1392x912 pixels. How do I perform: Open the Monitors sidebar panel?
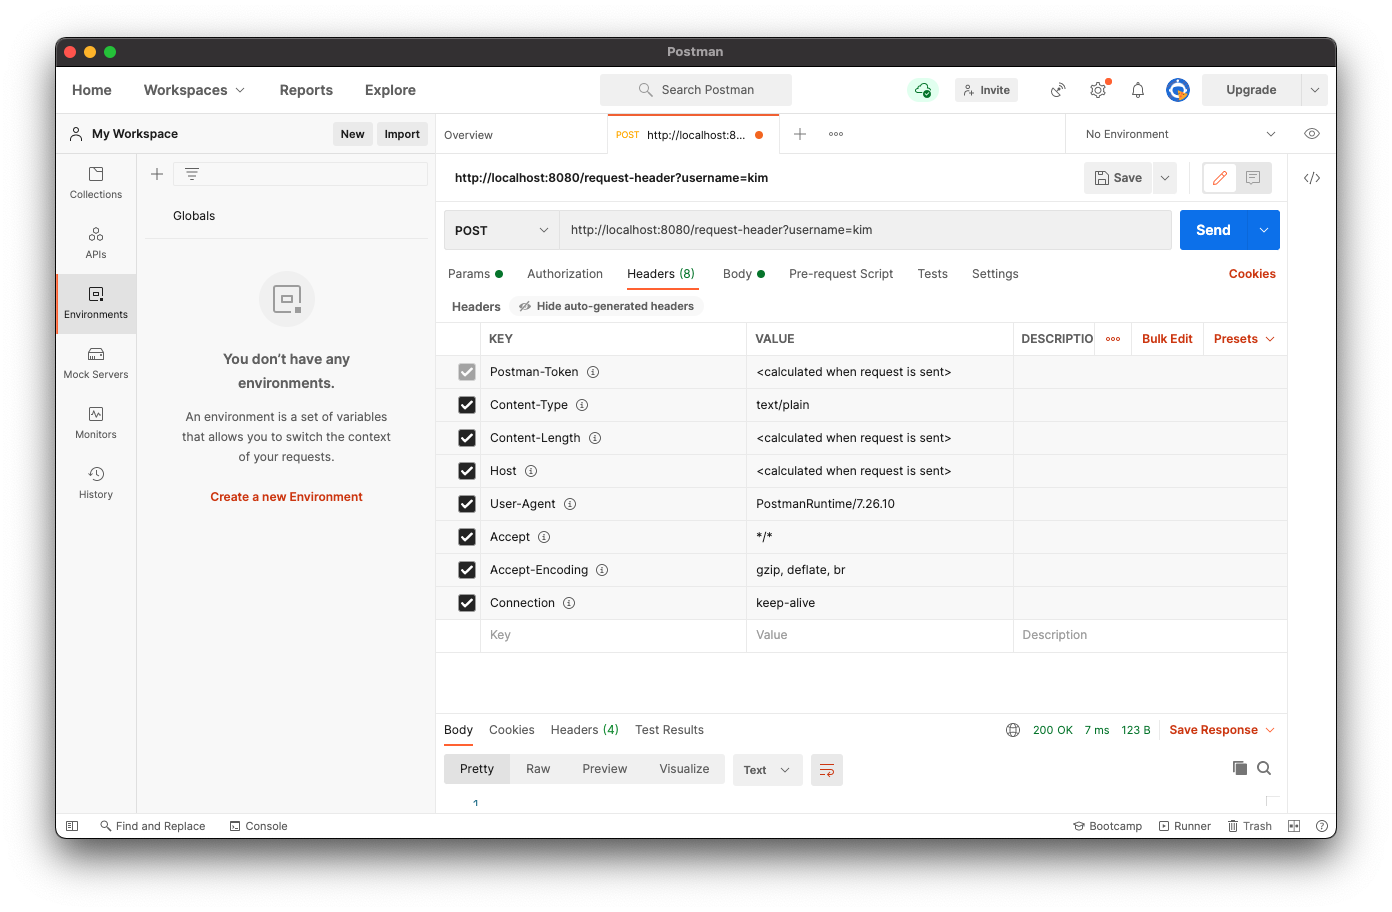click(x=96, y=423)
